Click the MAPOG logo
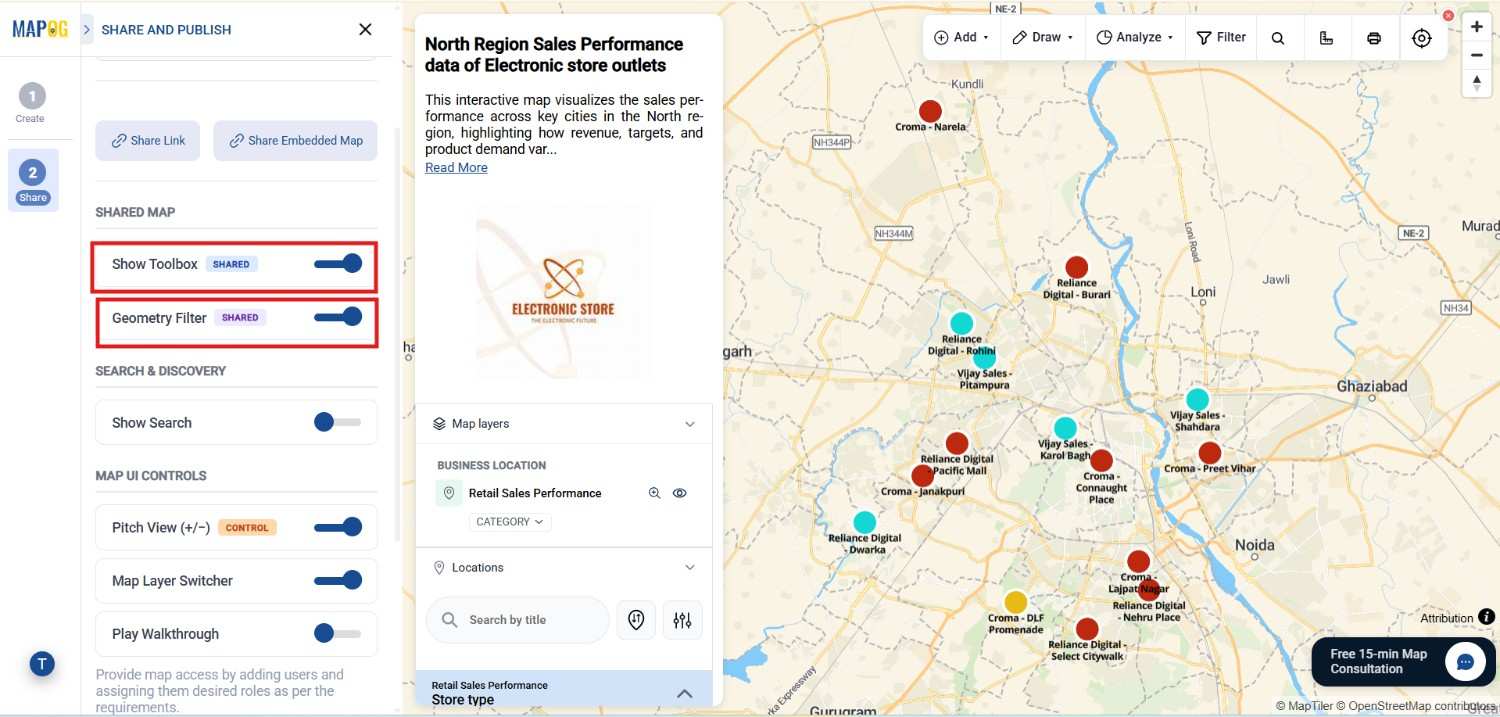 coord(40,29)
